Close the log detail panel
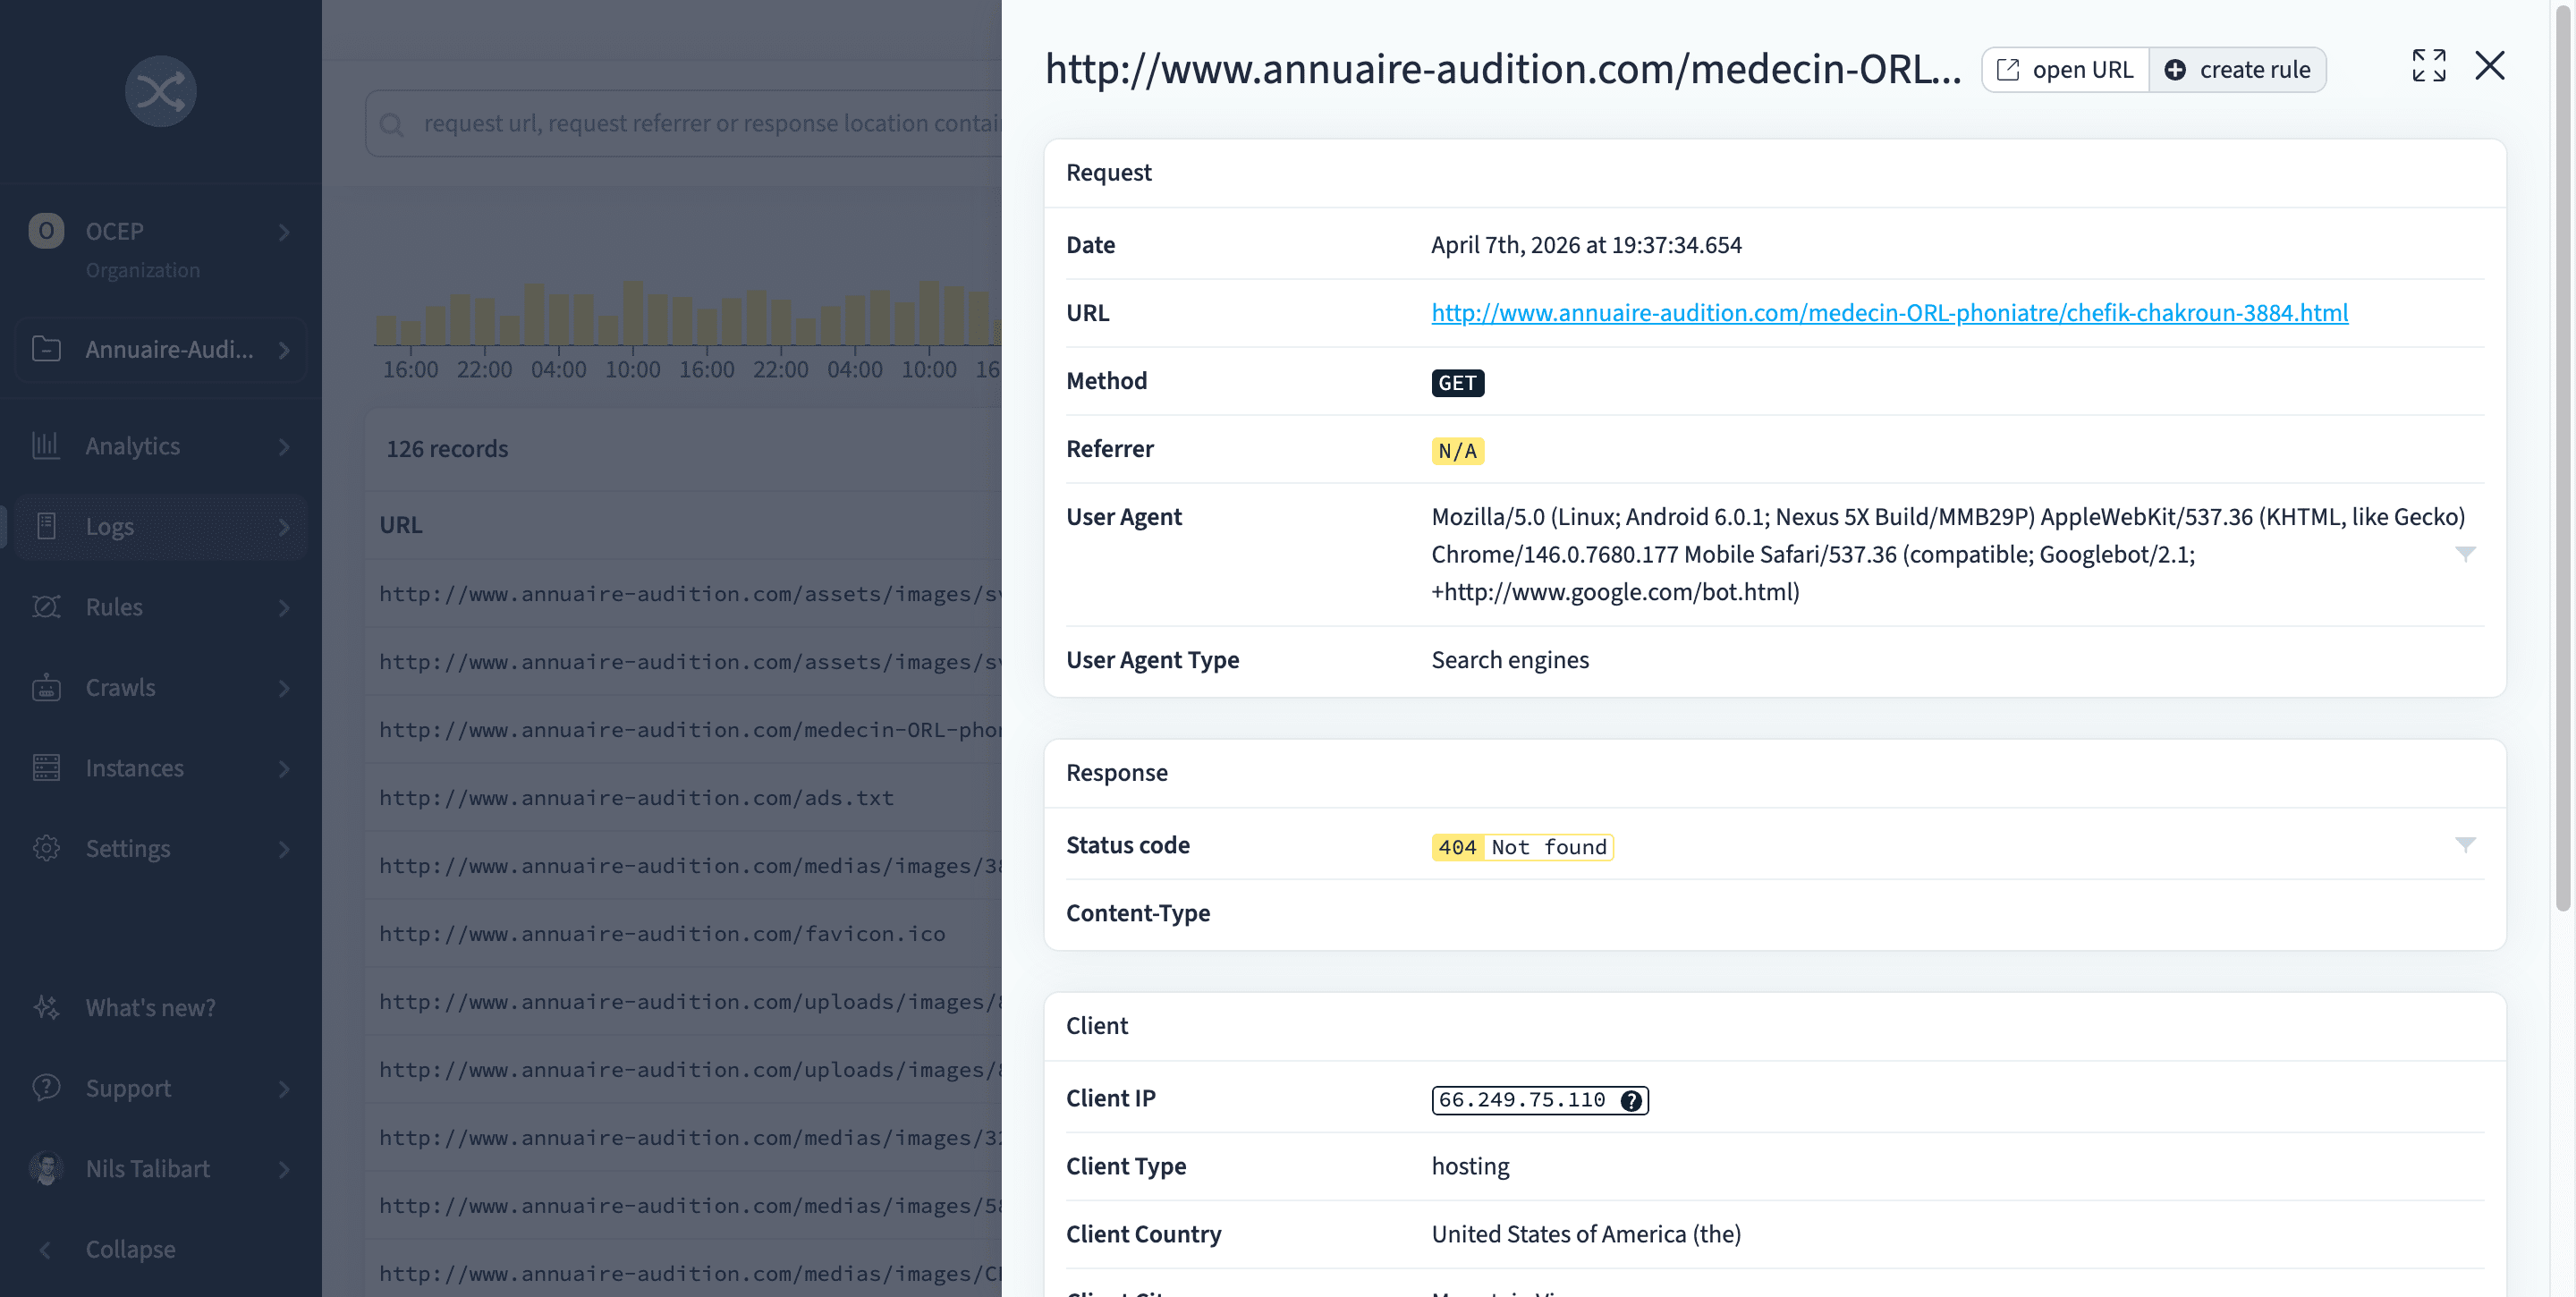The height and width of the screenshot is (1297, 2576). click(2490, 66)
